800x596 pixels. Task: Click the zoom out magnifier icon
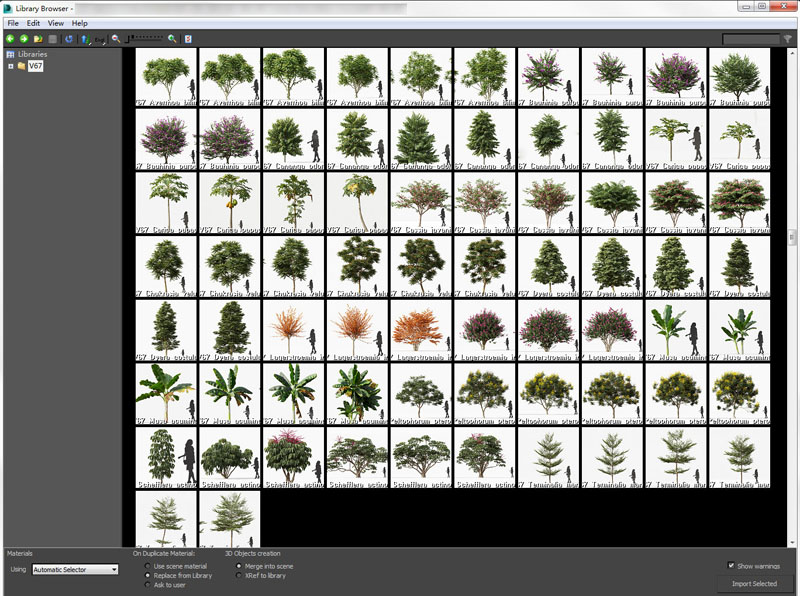pyautogui.click(x=116, y=39)
